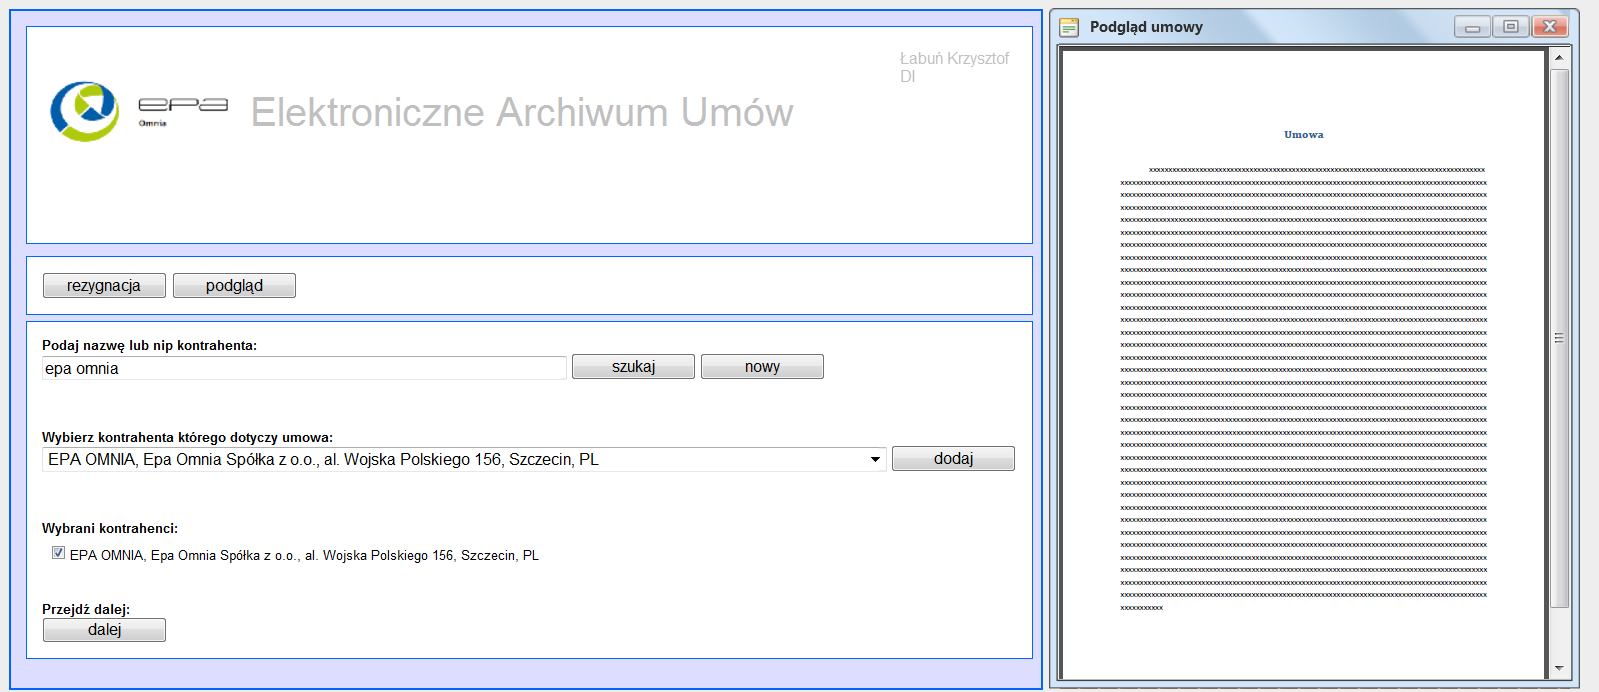
Task: Open the podgląd contract preview button
Action: point(234,286)
